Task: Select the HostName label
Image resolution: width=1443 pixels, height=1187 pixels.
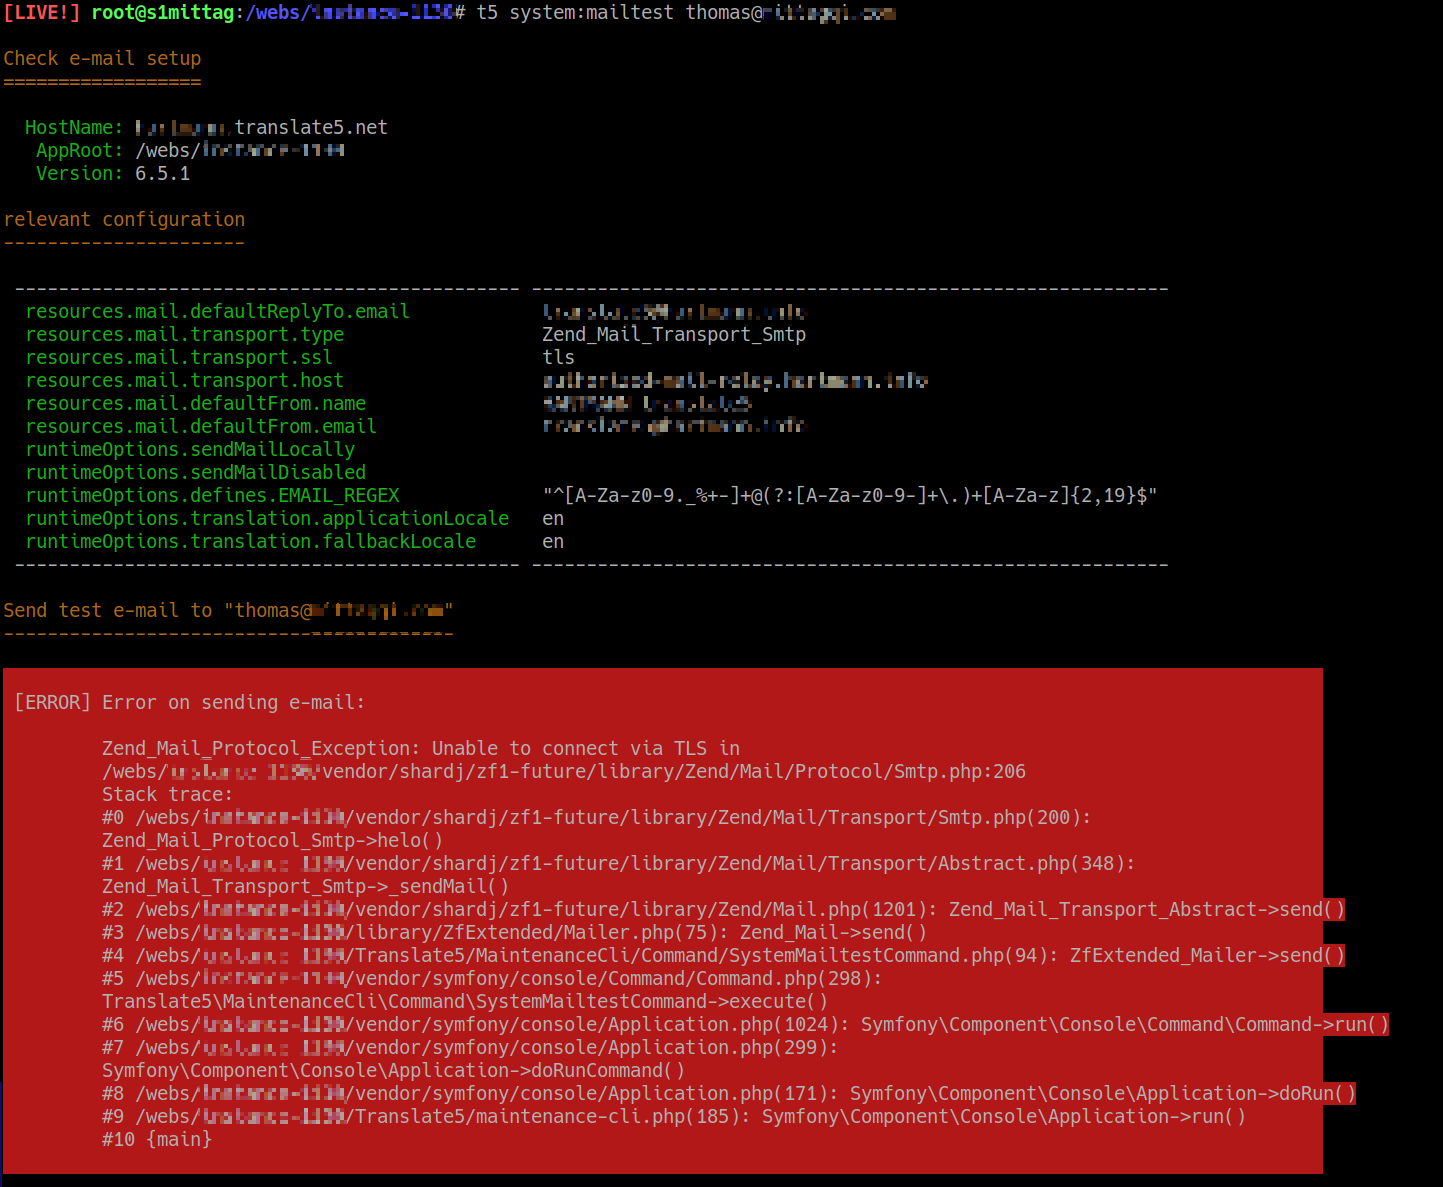Action: (x=73, y=127)
